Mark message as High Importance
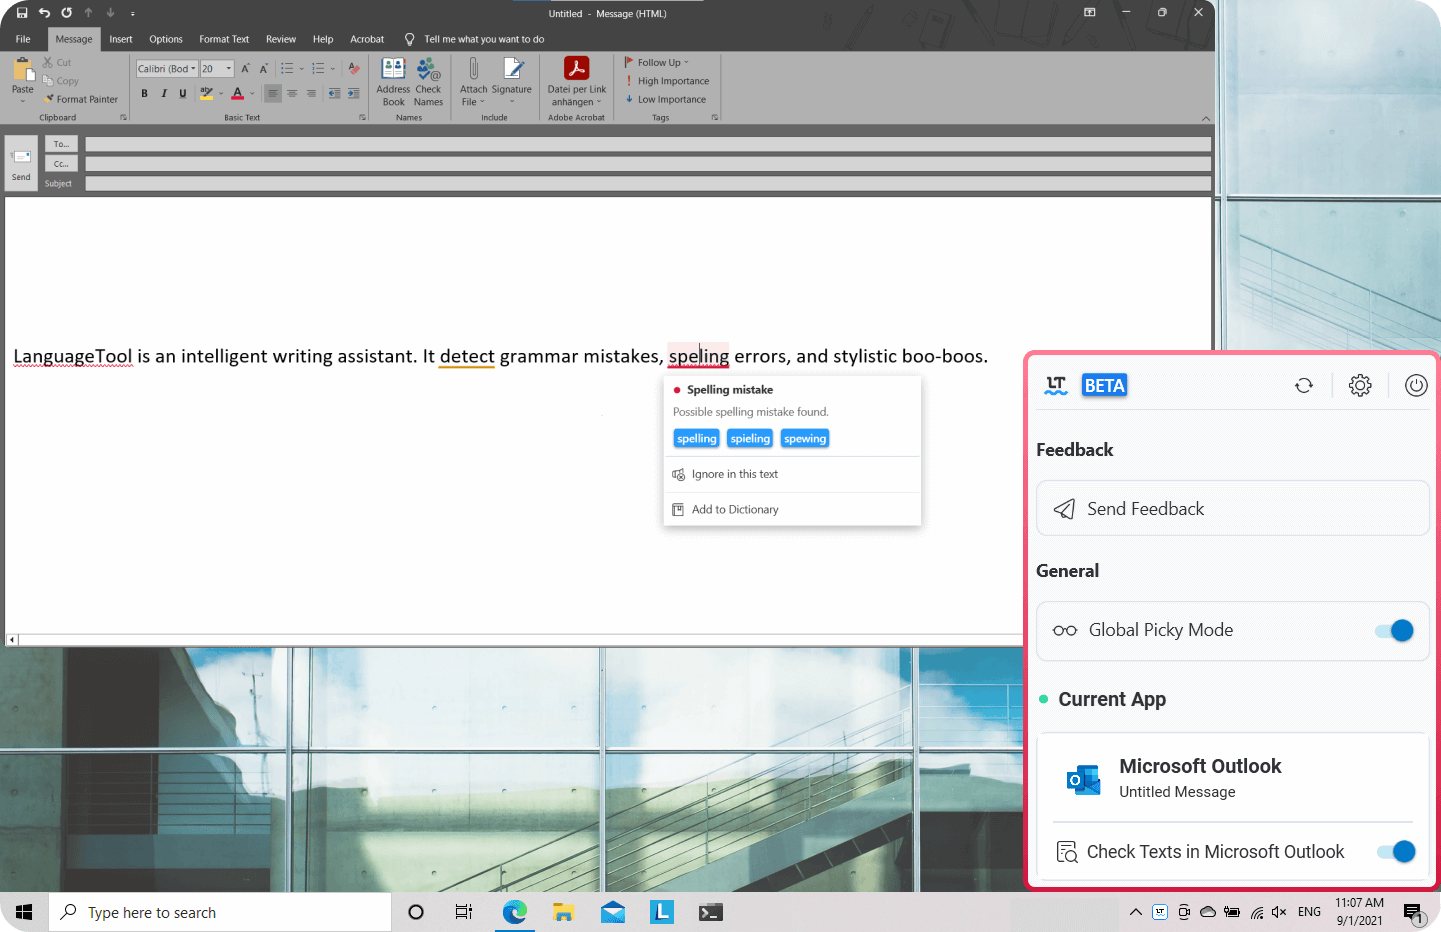 pos(667,81)
